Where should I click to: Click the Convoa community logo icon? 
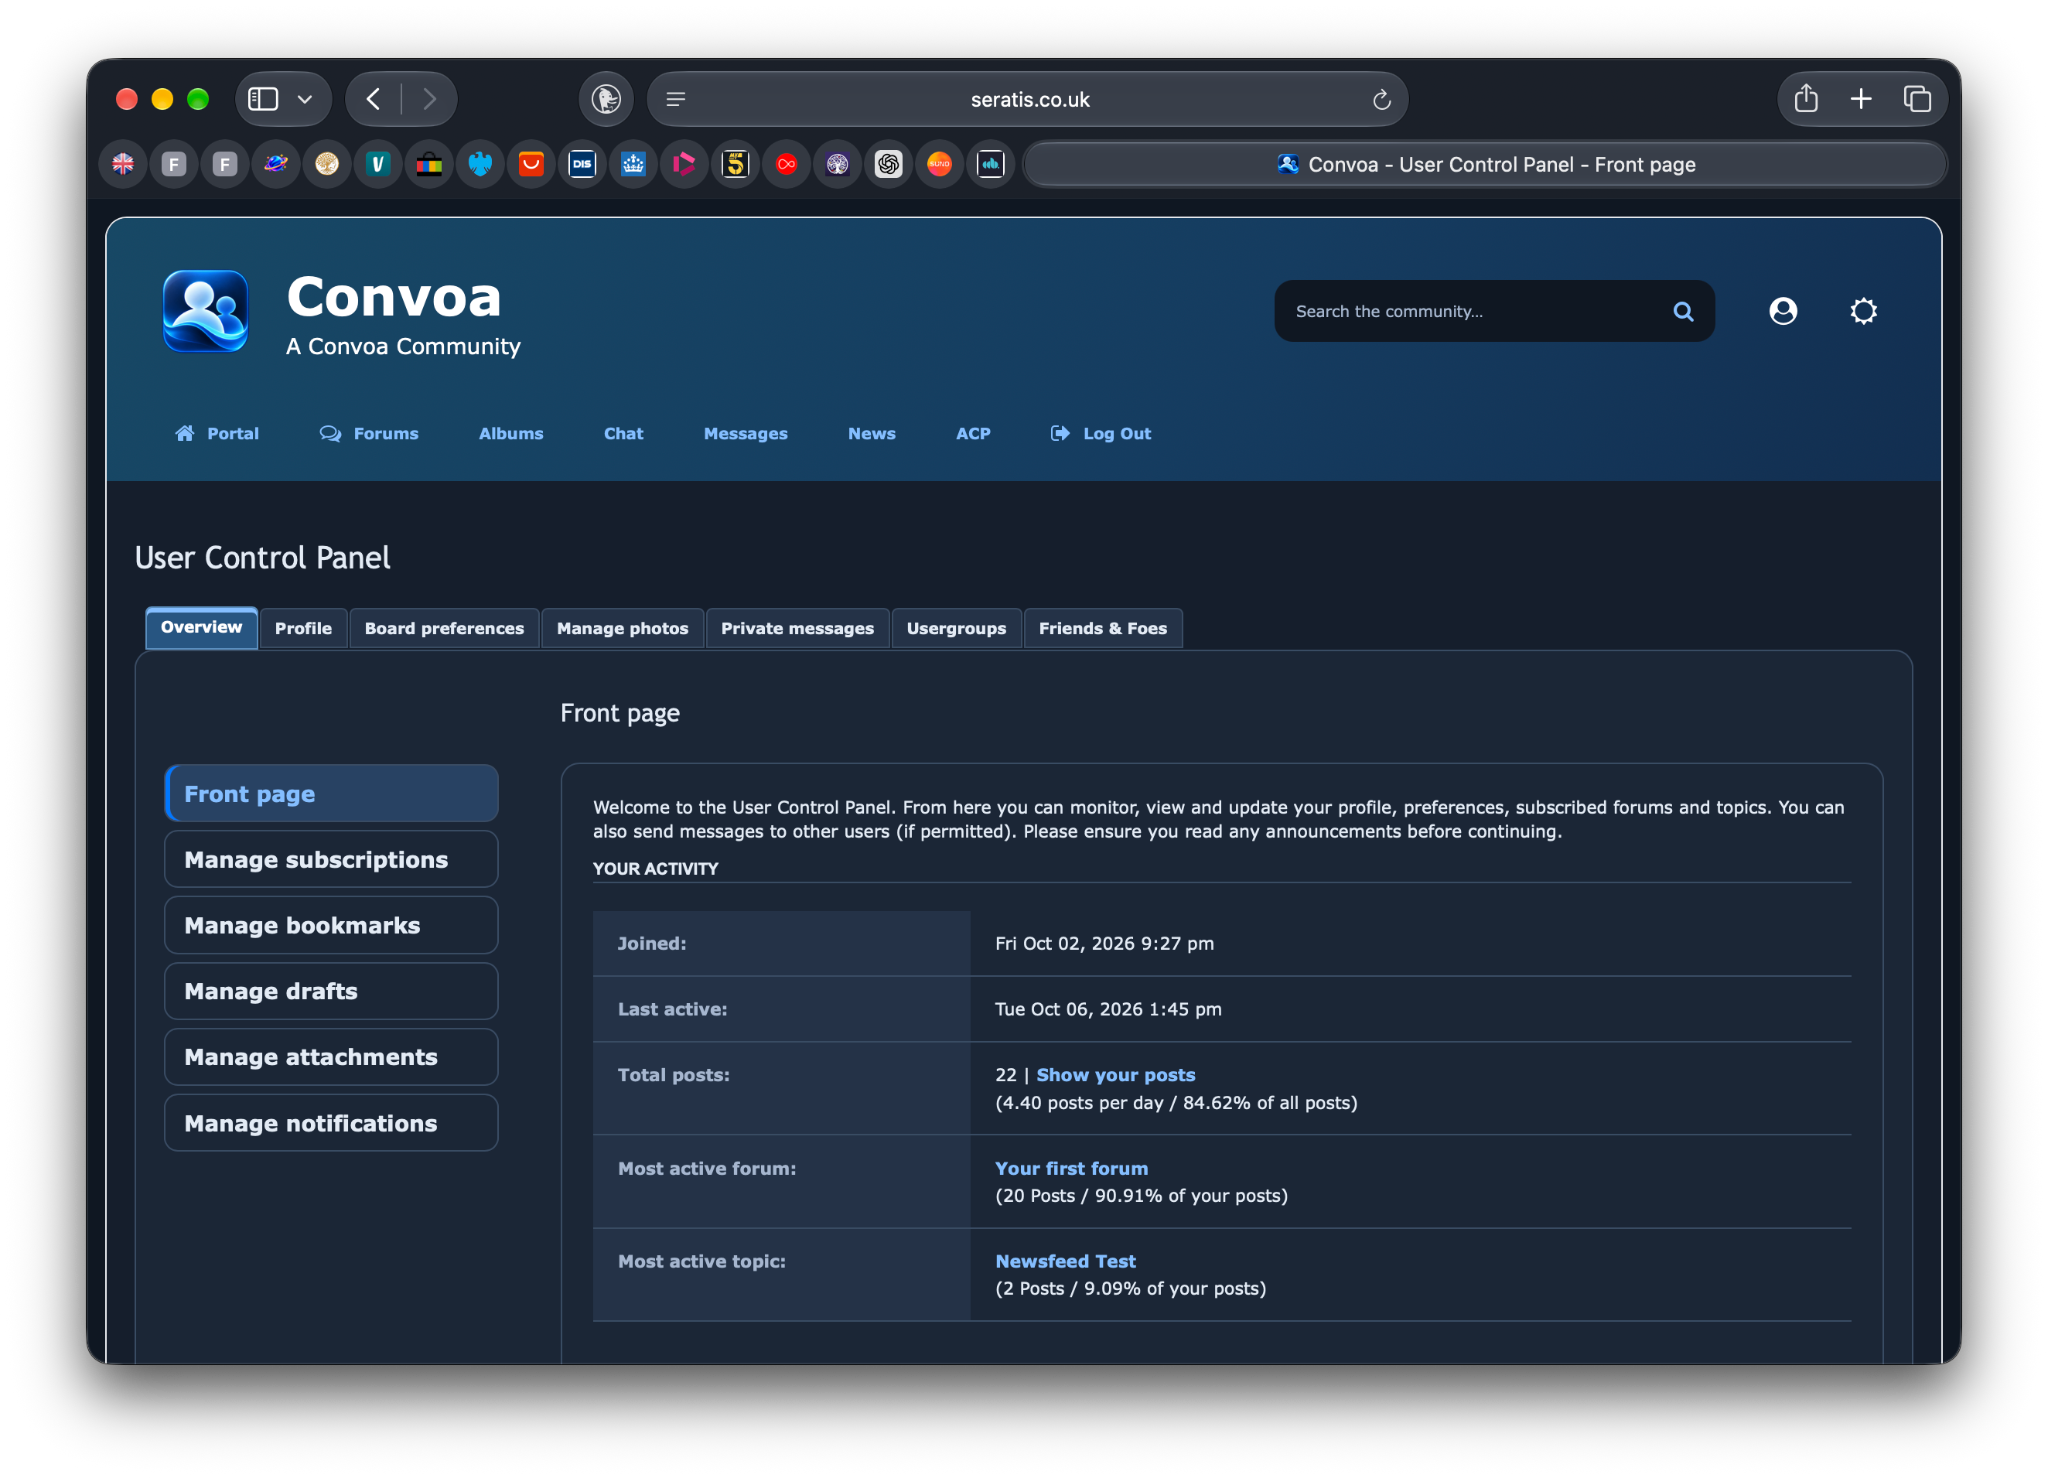pyautogui.click(x=205, y=311)
